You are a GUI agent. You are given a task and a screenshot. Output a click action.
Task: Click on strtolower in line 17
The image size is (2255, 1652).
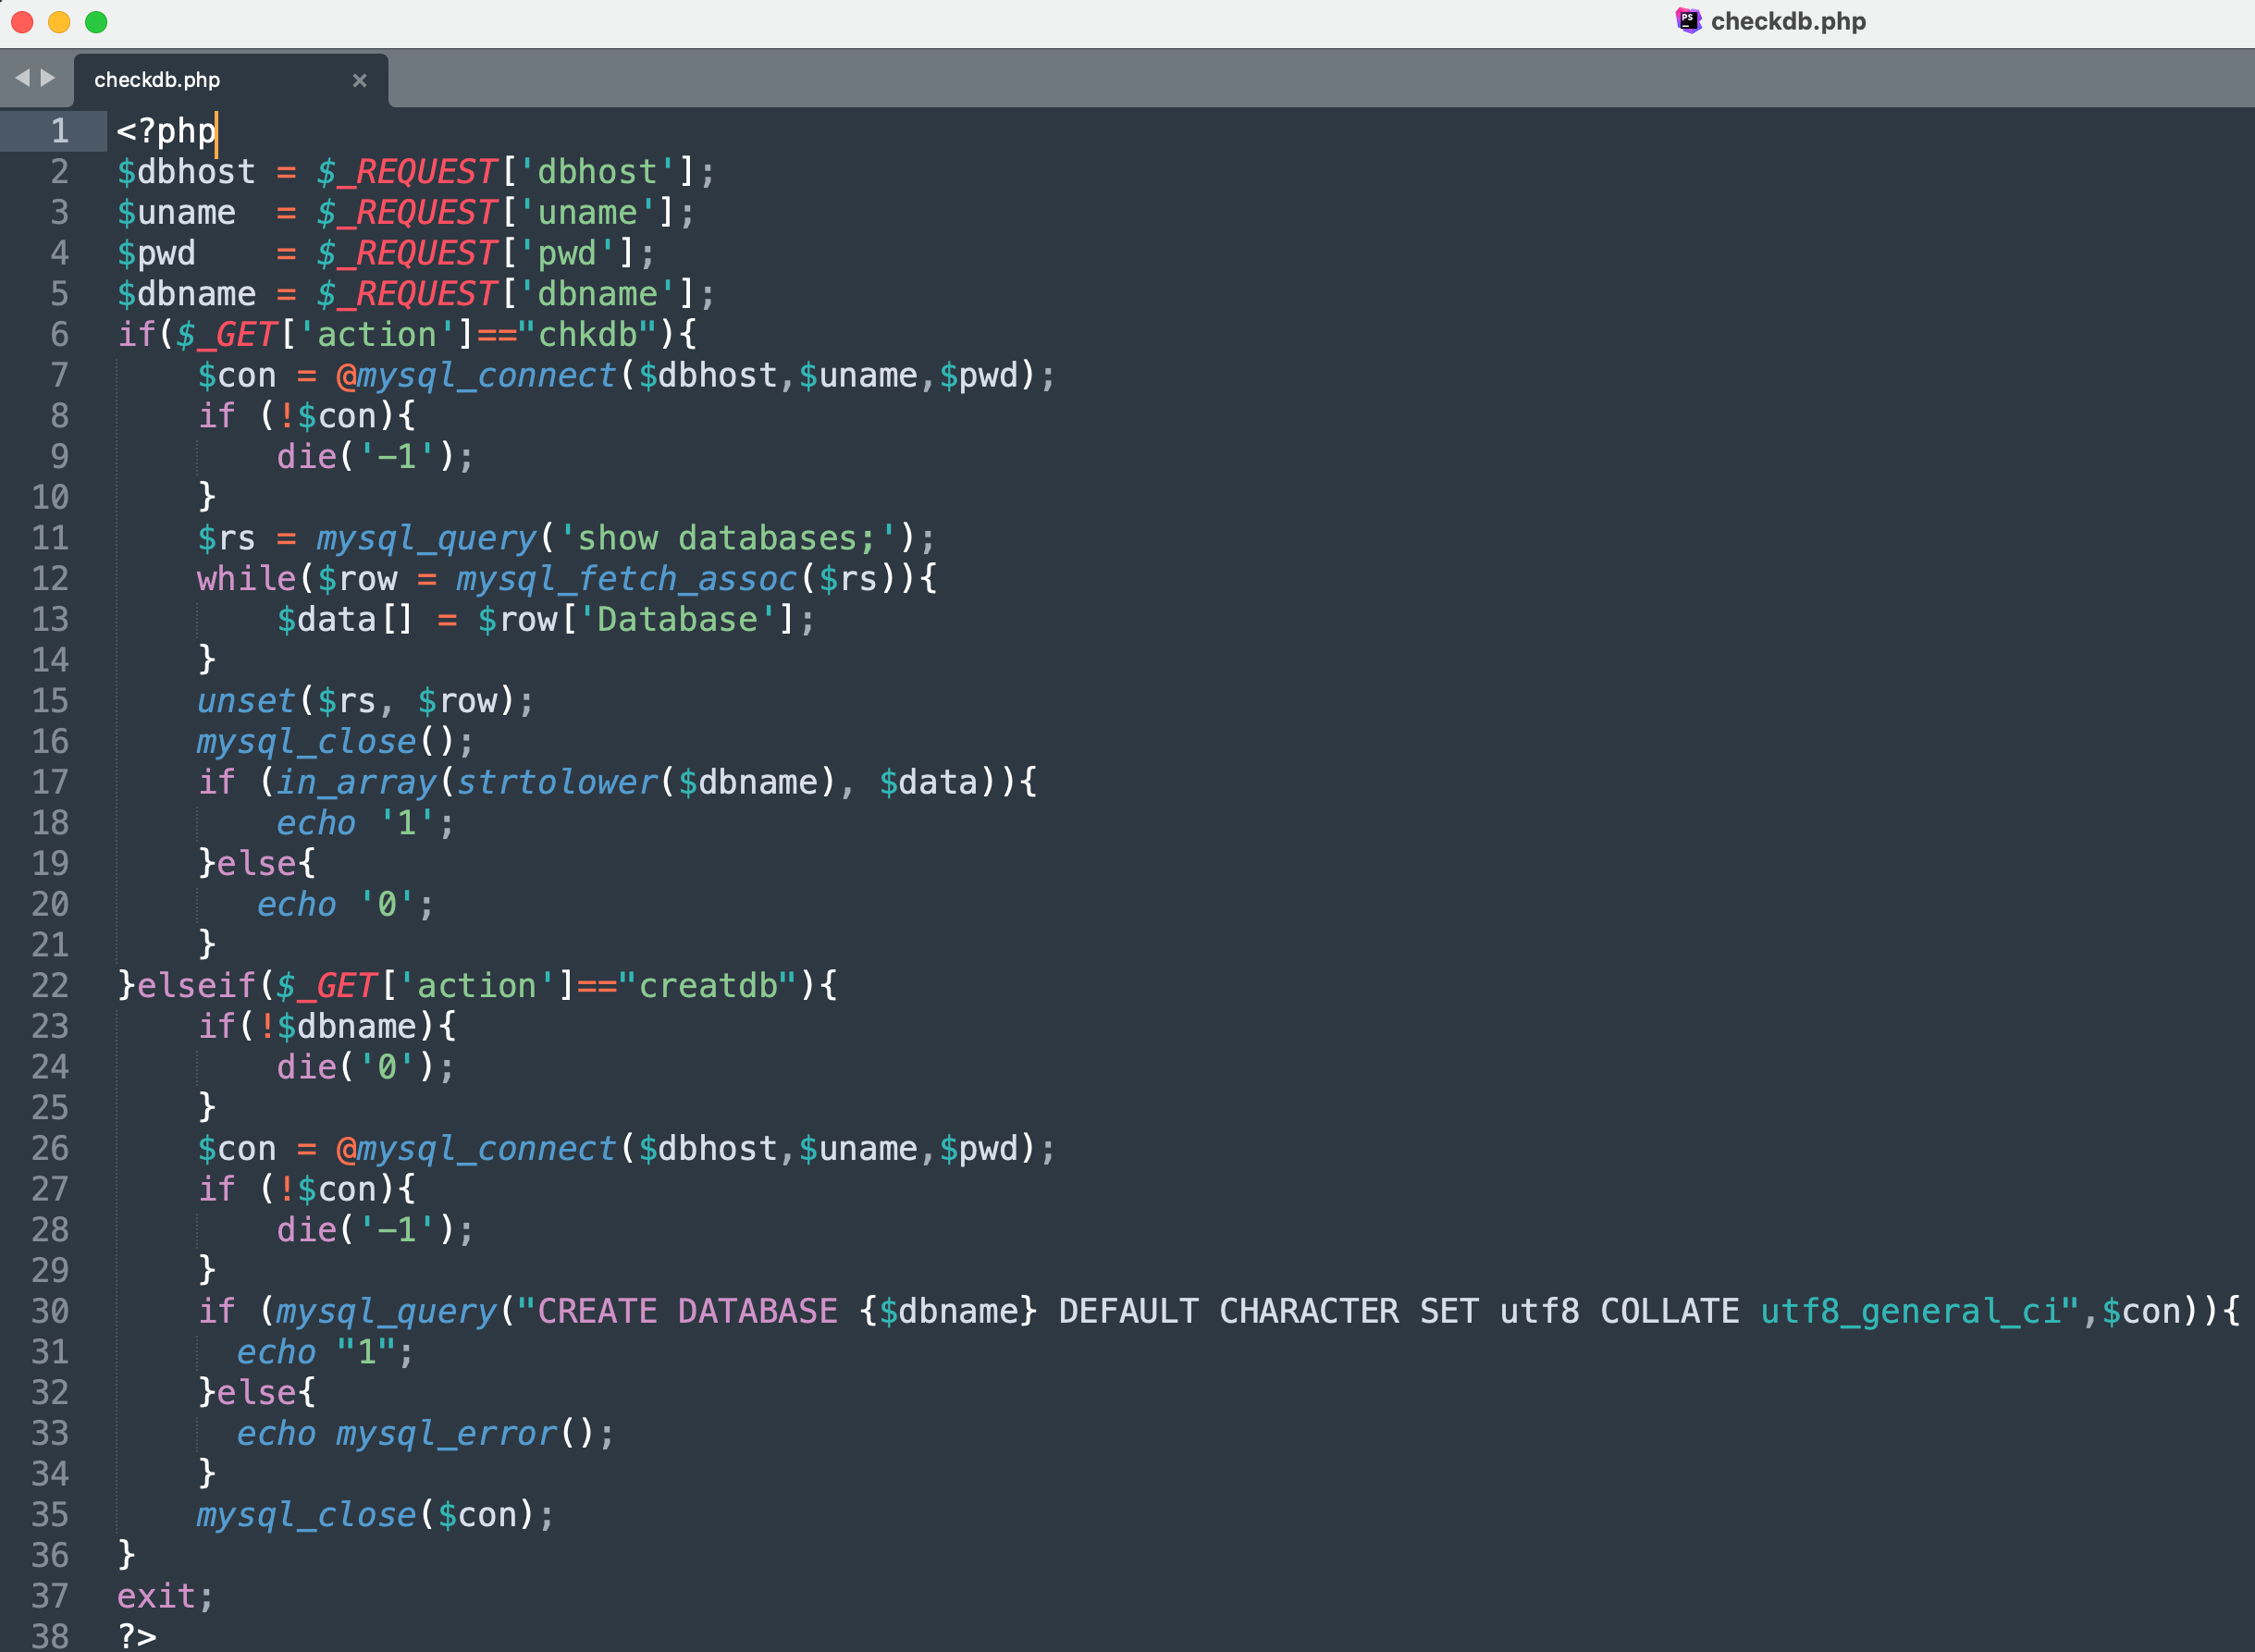(x=557, y=782)
